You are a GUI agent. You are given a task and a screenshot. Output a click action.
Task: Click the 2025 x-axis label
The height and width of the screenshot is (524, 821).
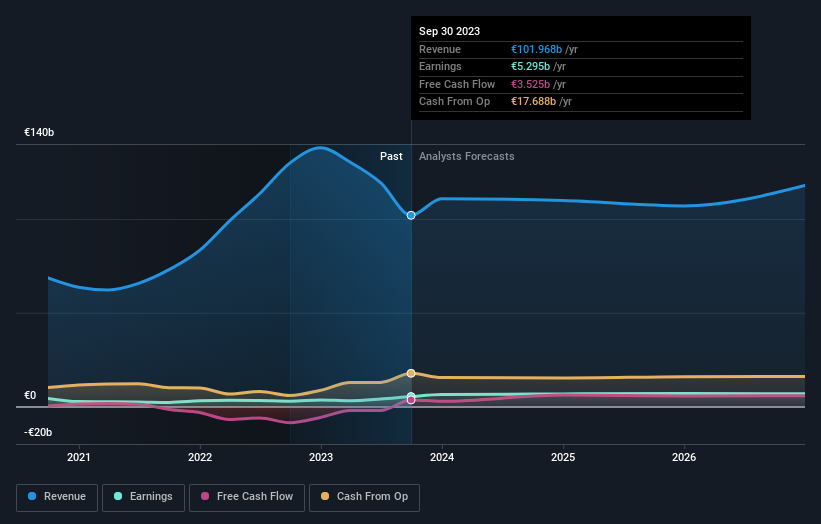(563, 458)
